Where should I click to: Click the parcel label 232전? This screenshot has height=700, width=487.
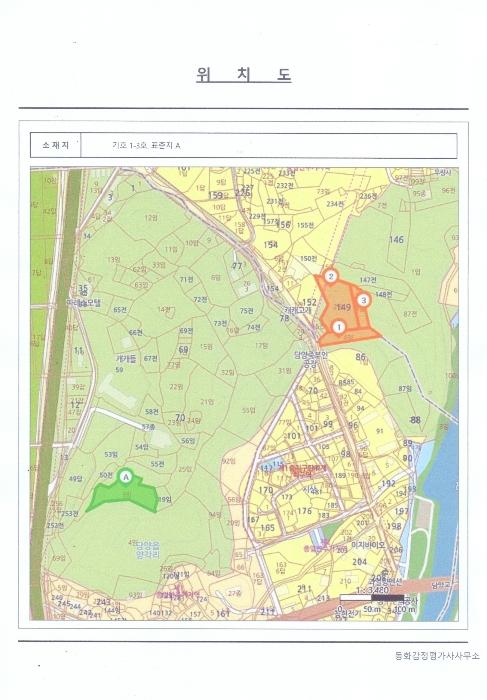coord(285,185)
